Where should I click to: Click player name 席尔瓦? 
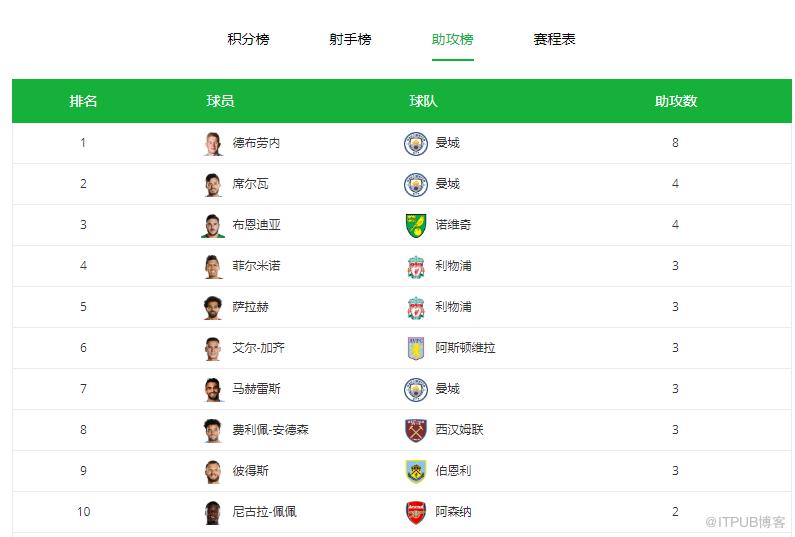250,184
